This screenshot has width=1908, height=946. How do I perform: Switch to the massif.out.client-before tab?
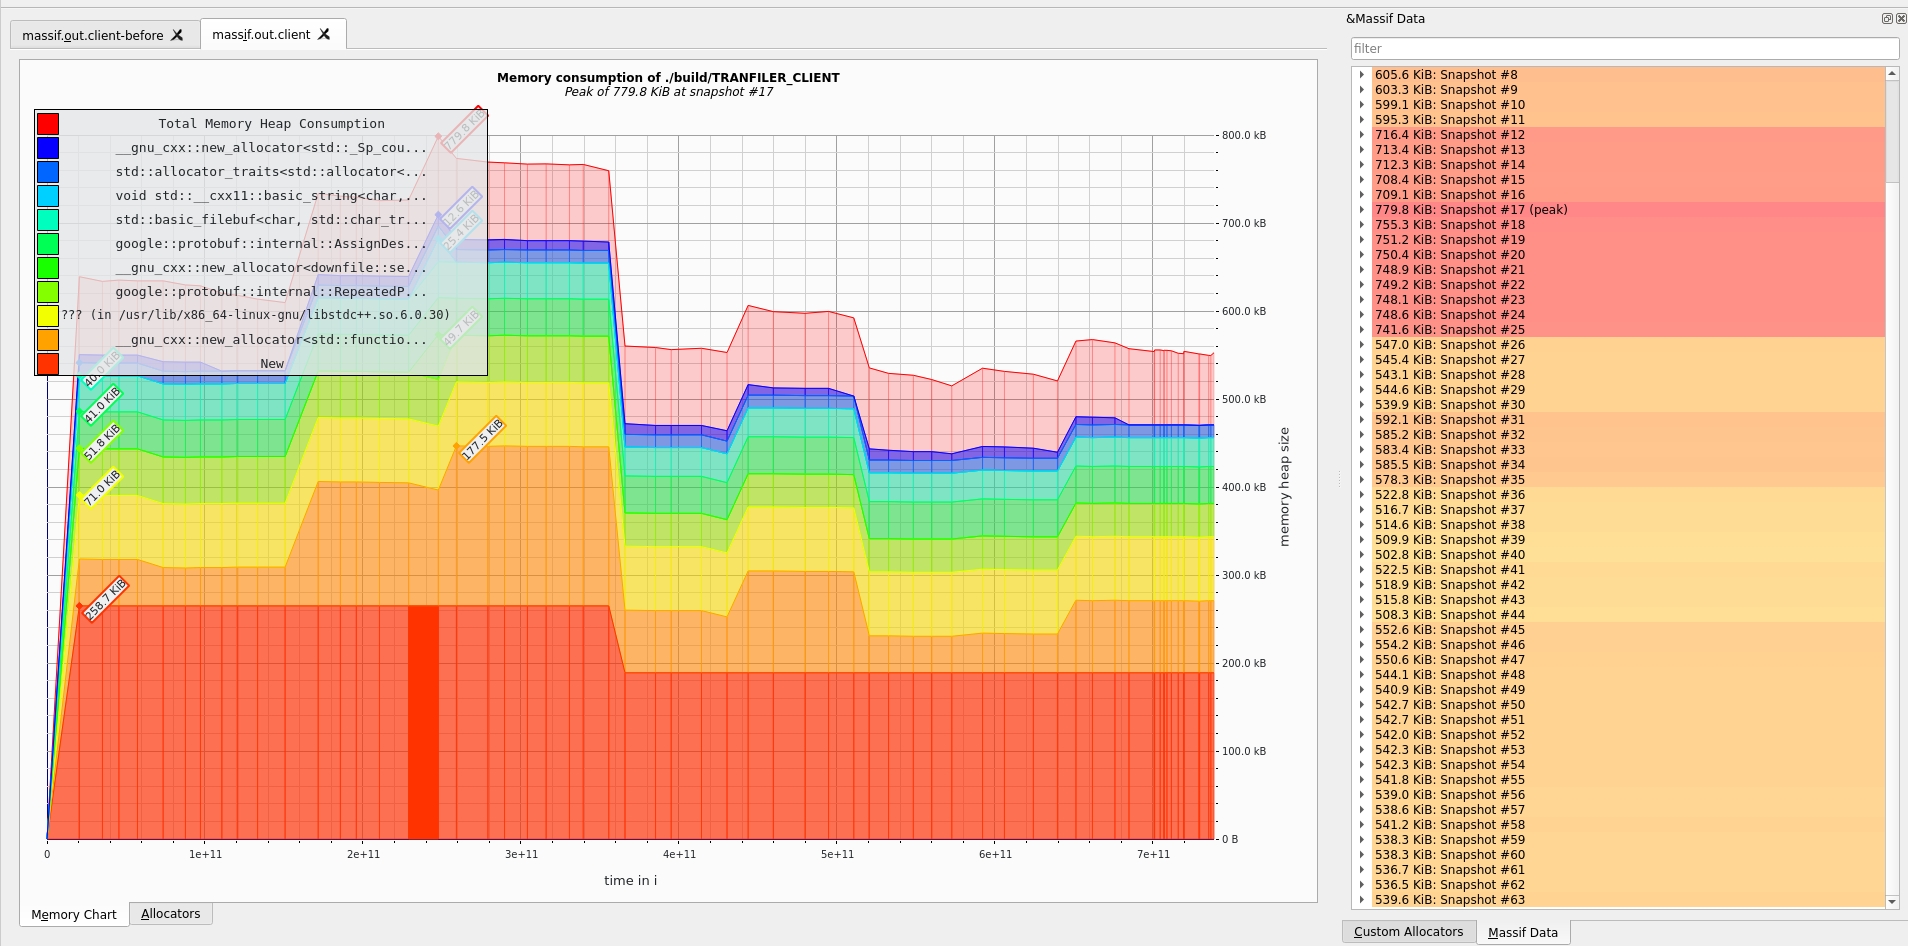coord(92,35)
